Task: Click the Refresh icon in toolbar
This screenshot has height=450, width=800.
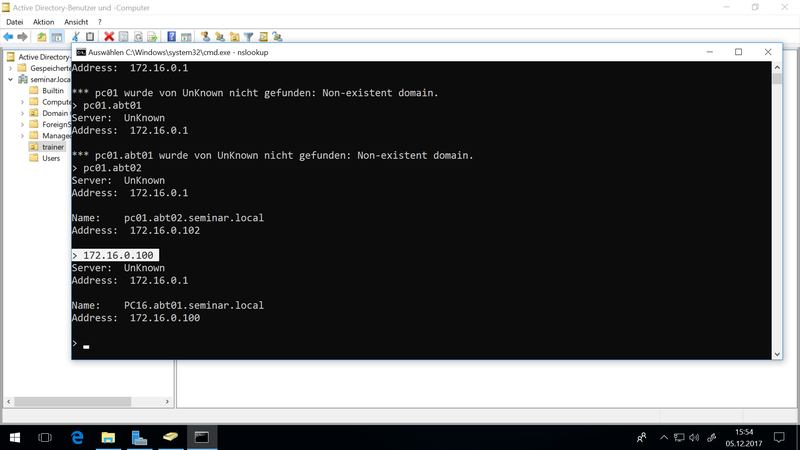Action: [138, 37]
